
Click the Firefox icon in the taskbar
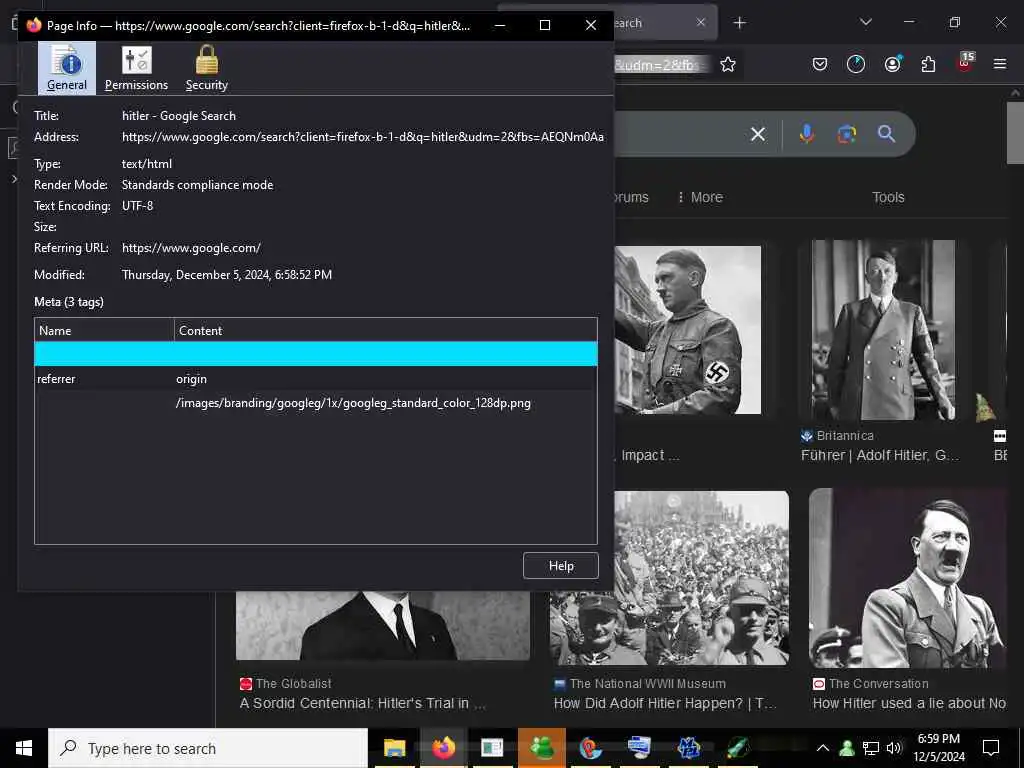(443, 748)
